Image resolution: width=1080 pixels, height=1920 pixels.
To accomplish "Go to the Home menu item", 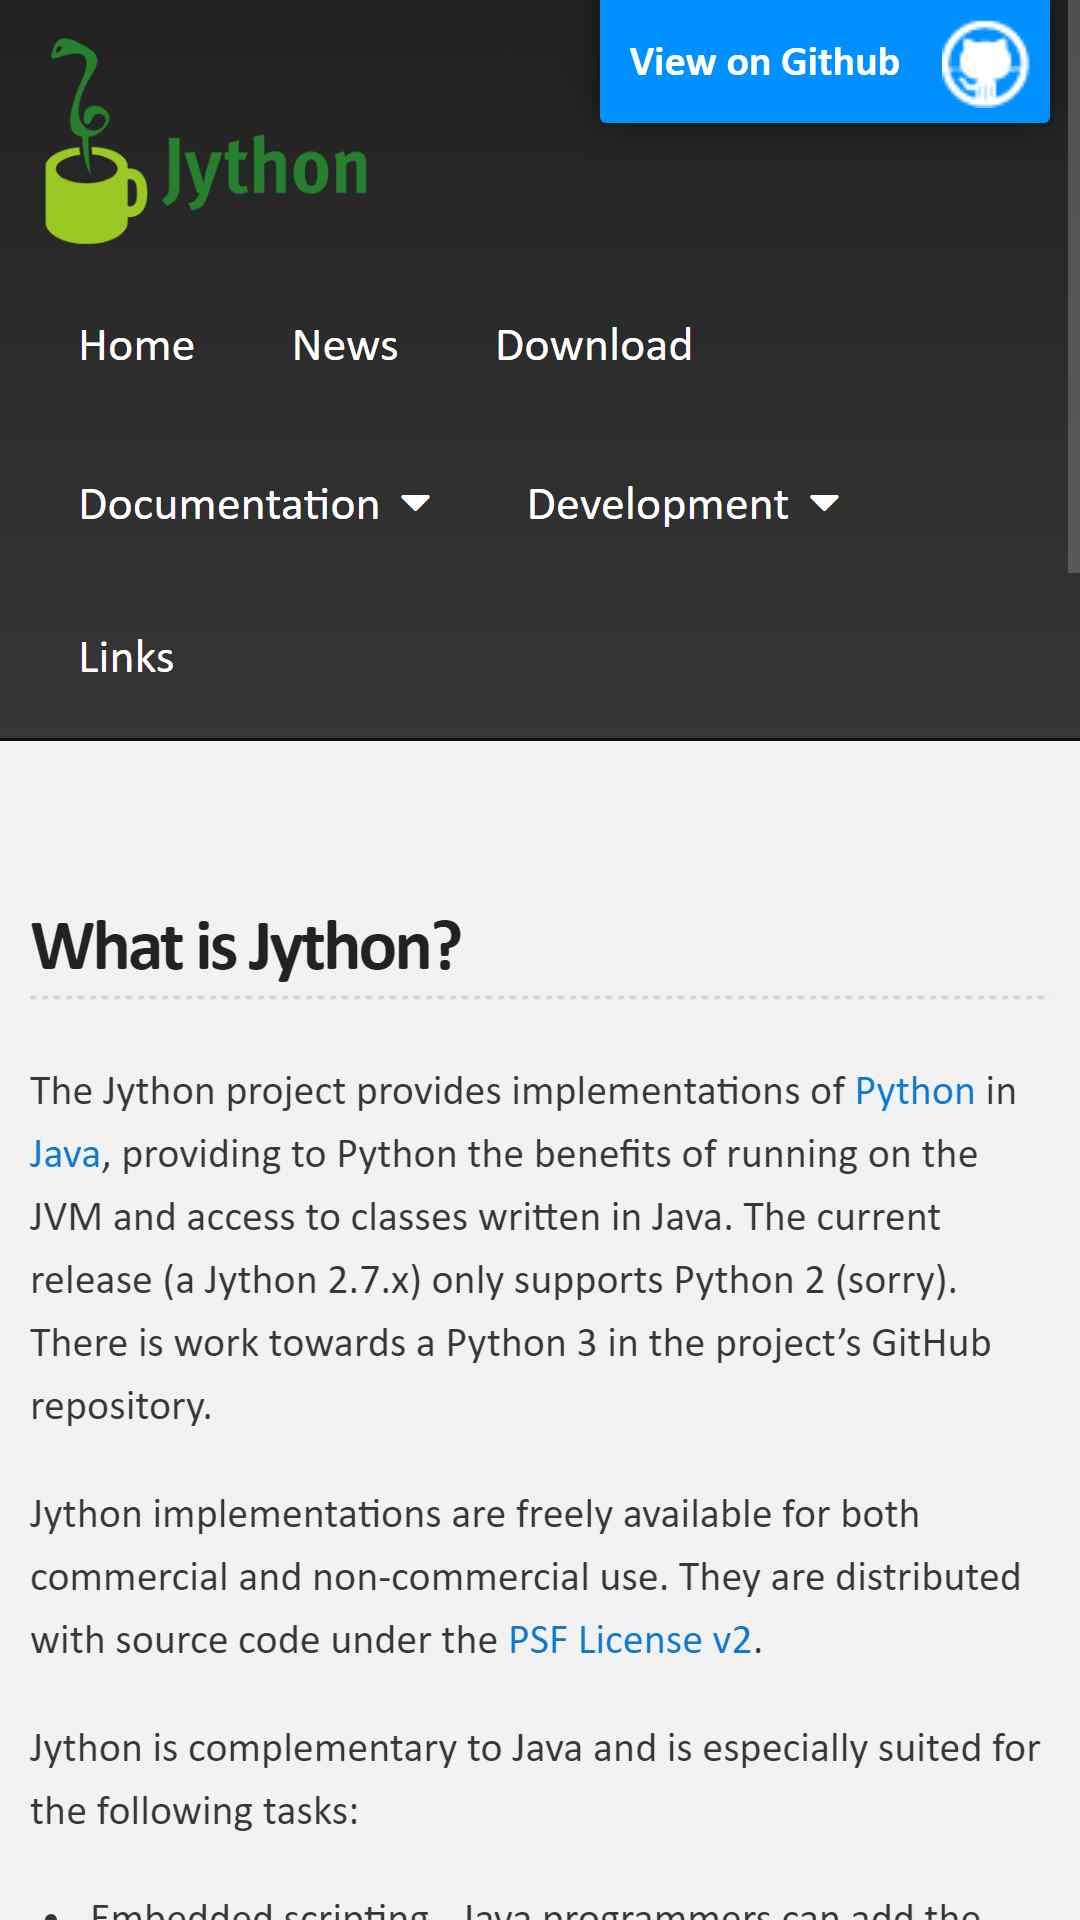I will coord(137,345).
